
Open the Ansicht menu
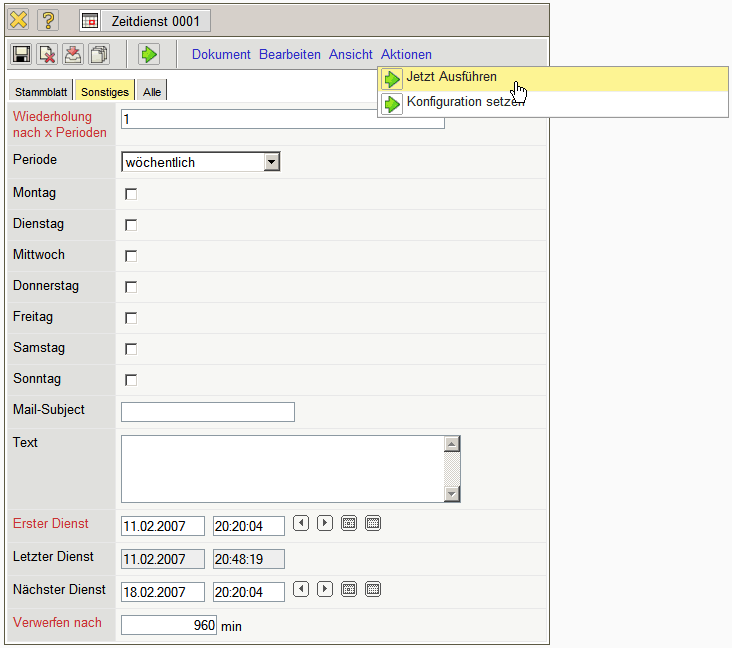coord(351,55)
